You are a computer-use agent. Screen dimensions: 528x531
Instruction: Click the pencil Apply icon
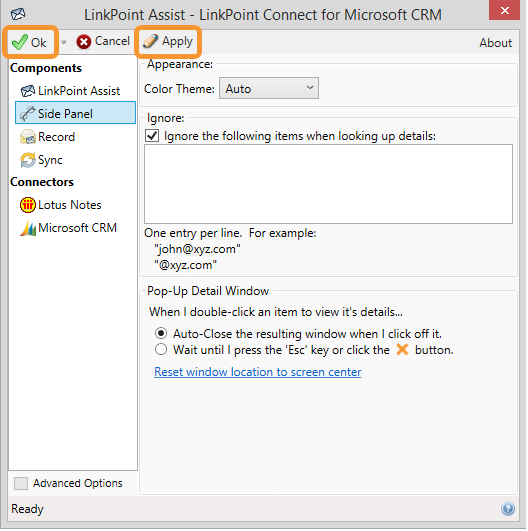[150, 41]
